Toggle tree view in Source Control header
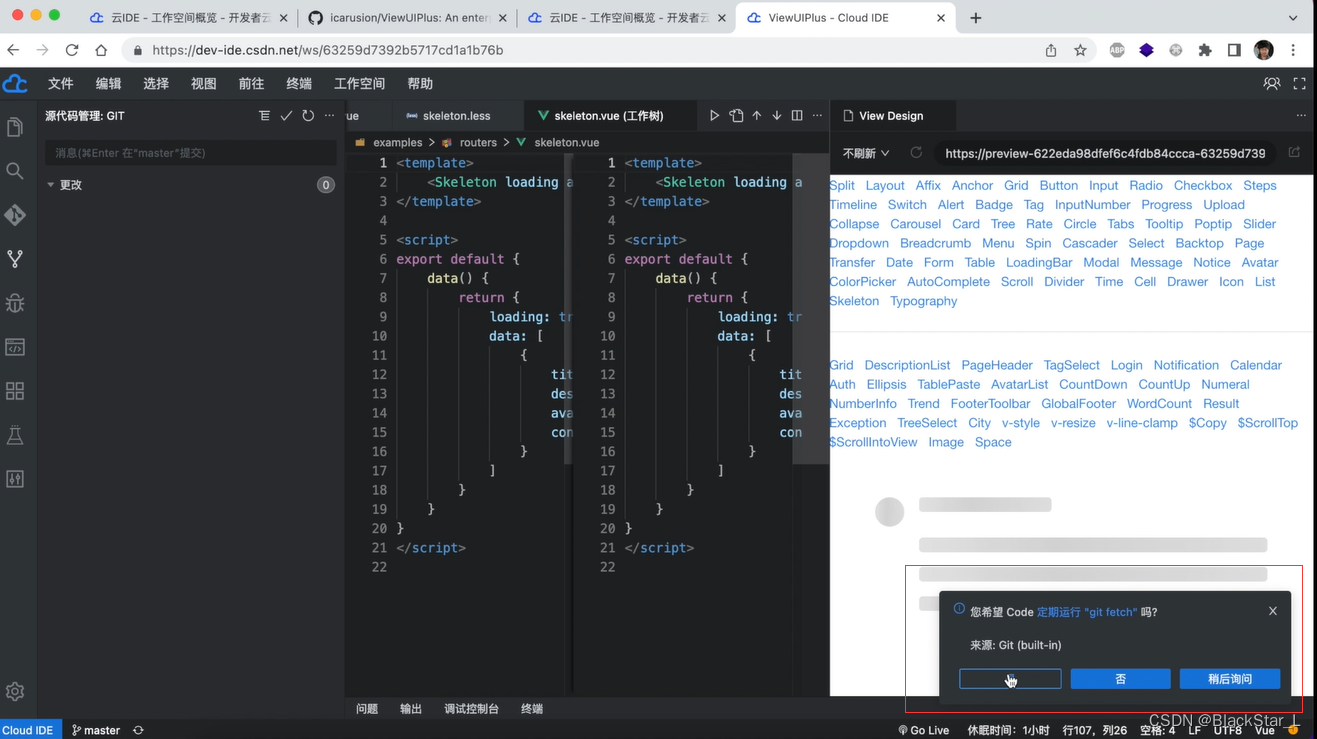The height and width of the screenshot is (739, 1317). tap(264, 116)
